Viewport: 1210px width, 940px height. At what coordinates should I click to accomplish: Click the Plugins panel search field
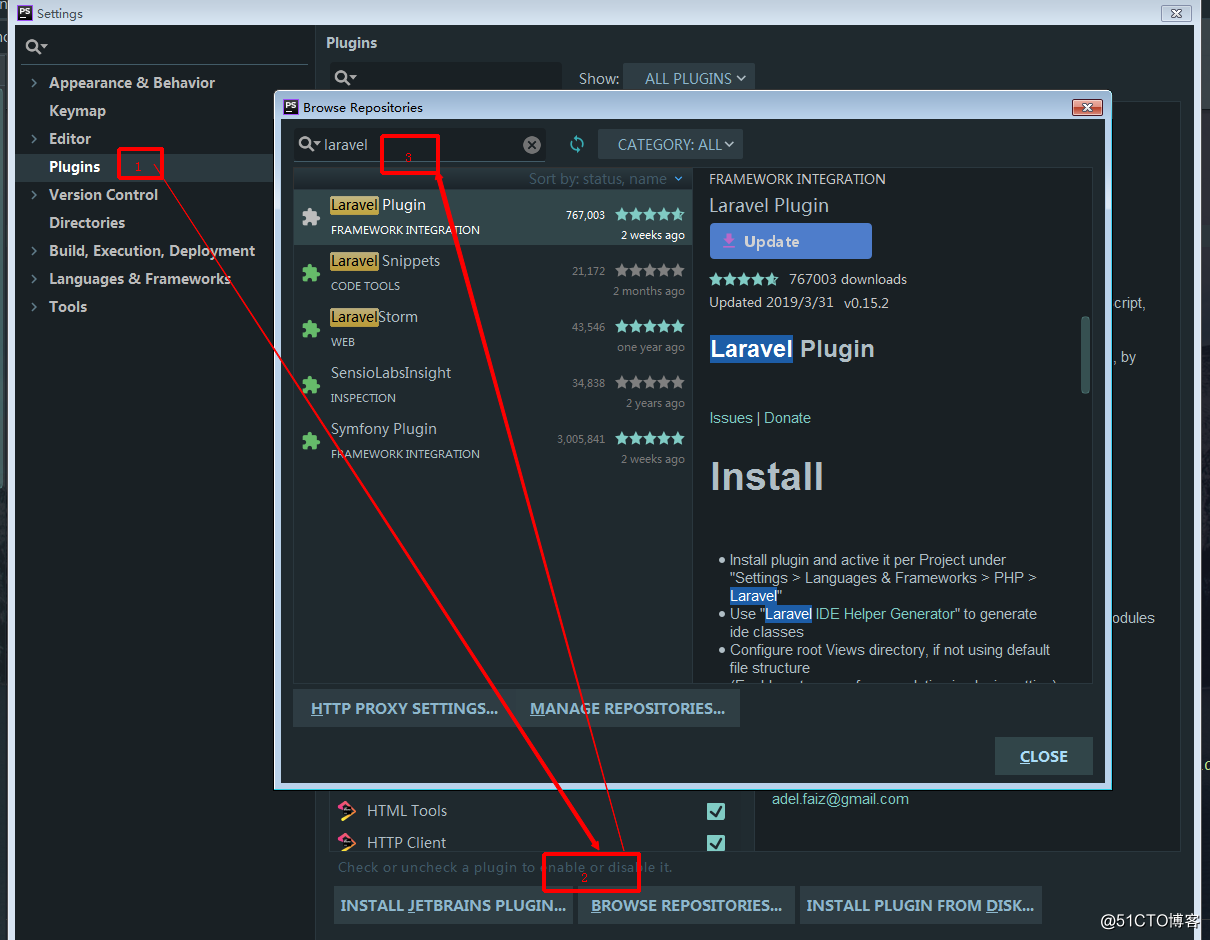point(446,78)
